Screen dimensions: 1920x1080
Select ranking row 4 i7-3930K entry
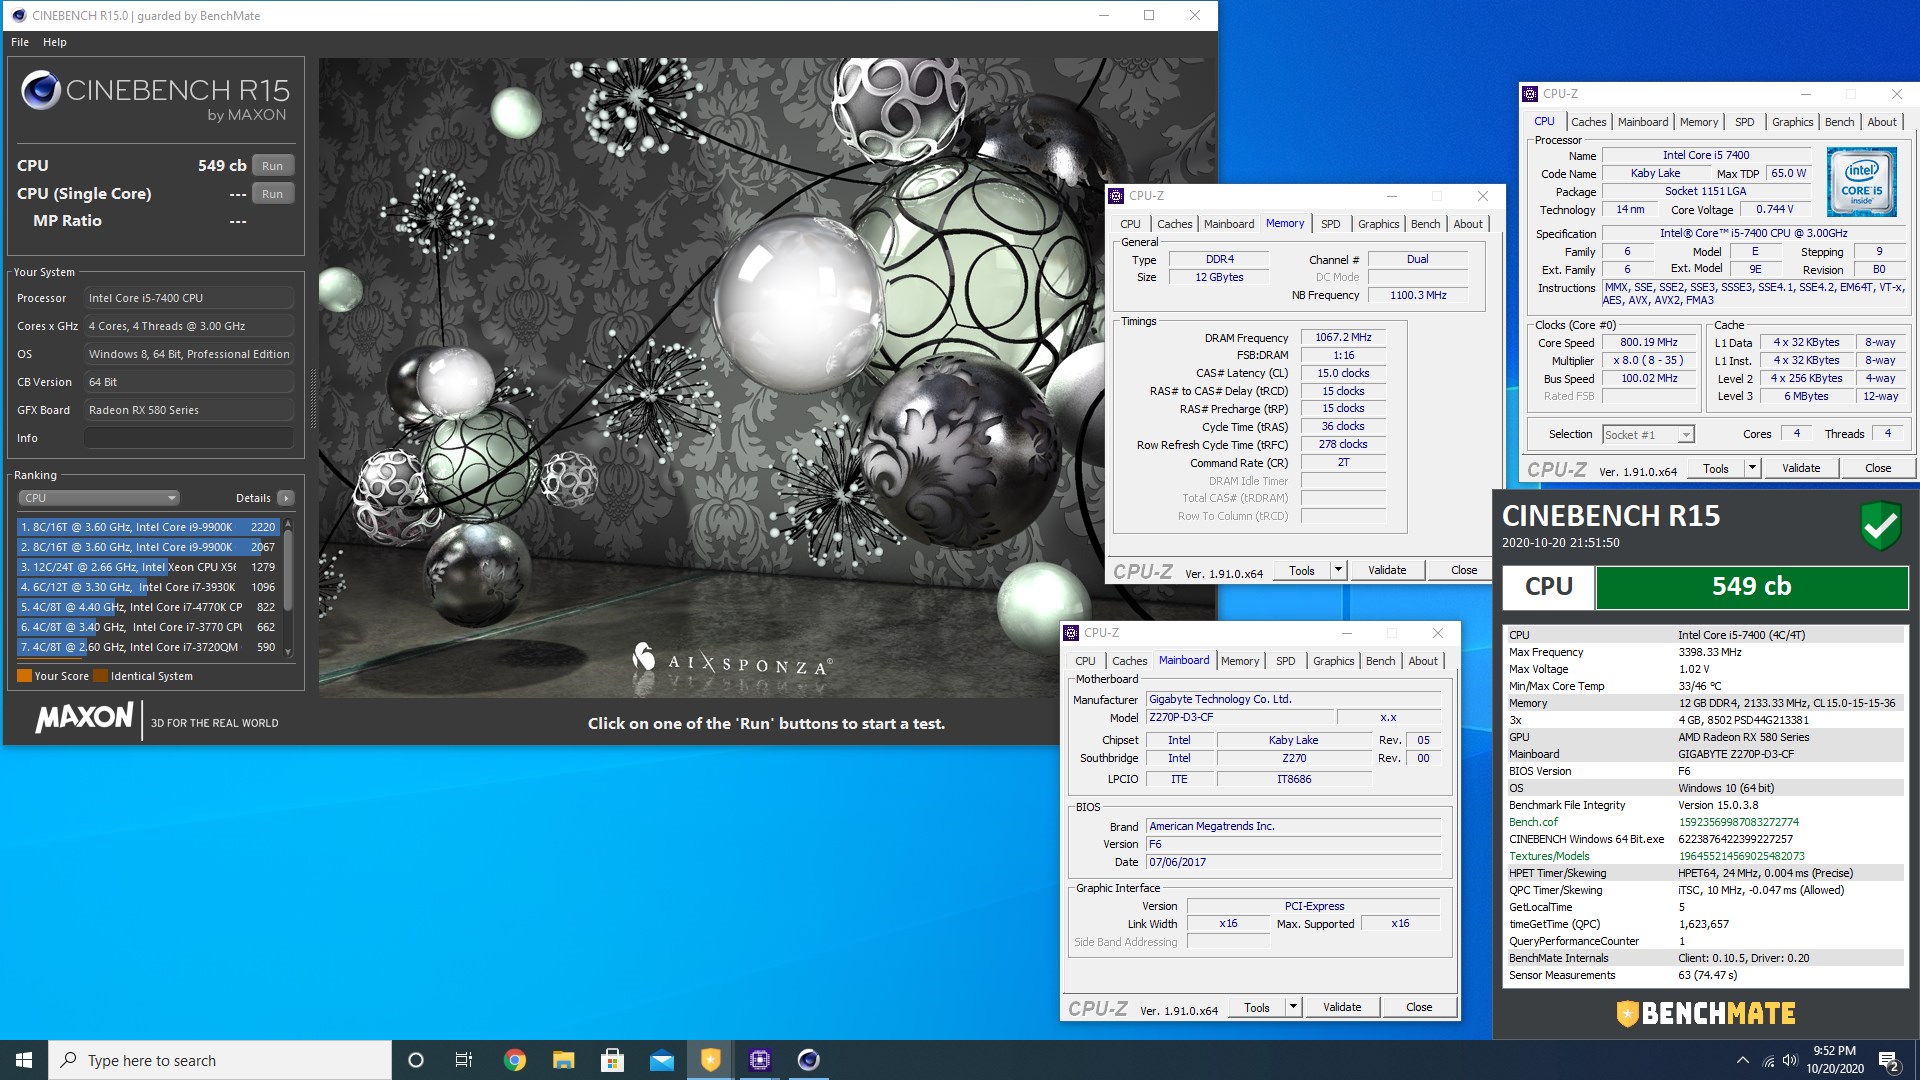coord(148,587)
